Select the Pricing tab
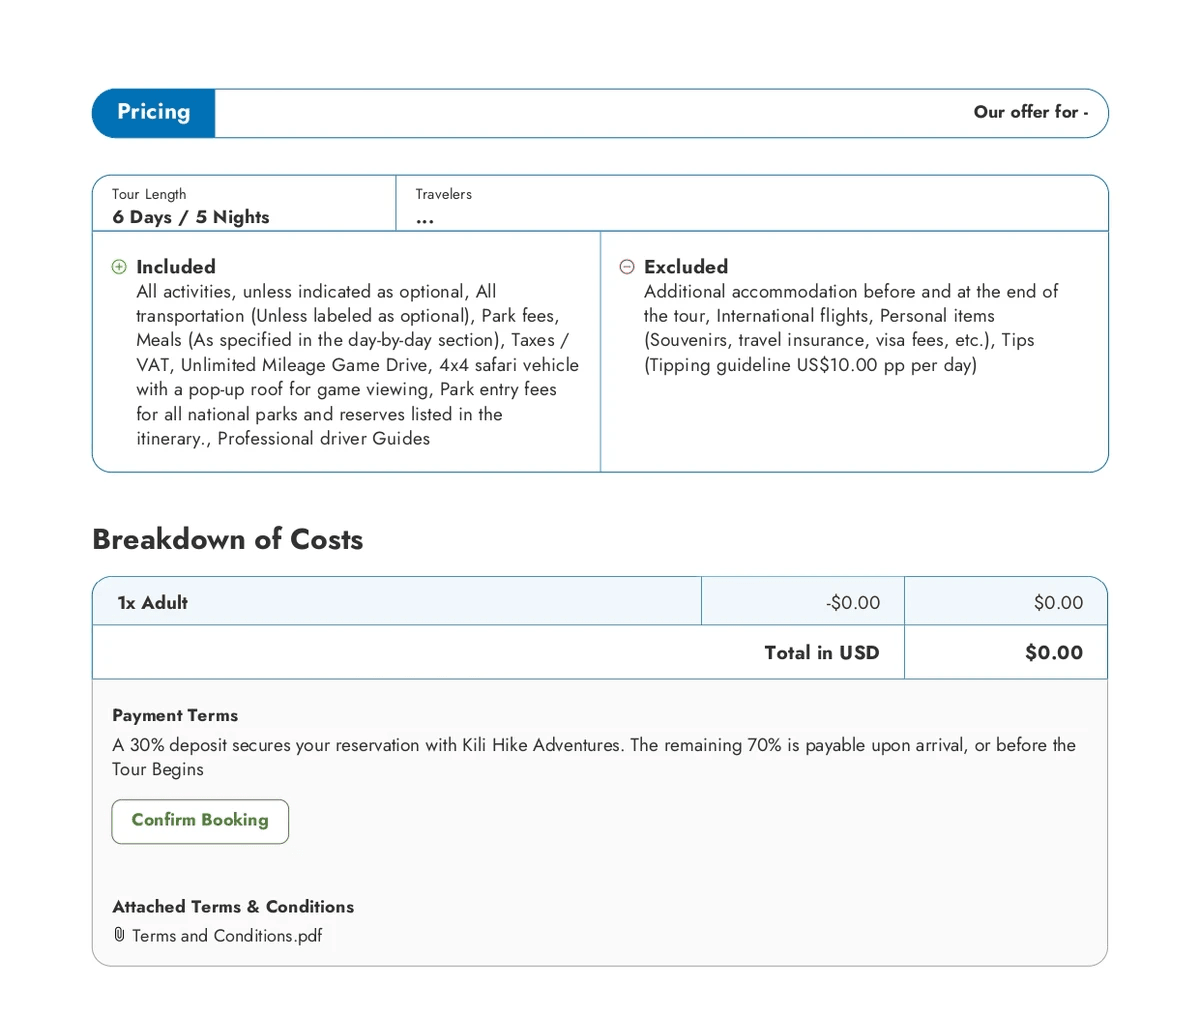Image resolution: width=1200 pixels, height=1012 pixels. (x=153, y=113)
